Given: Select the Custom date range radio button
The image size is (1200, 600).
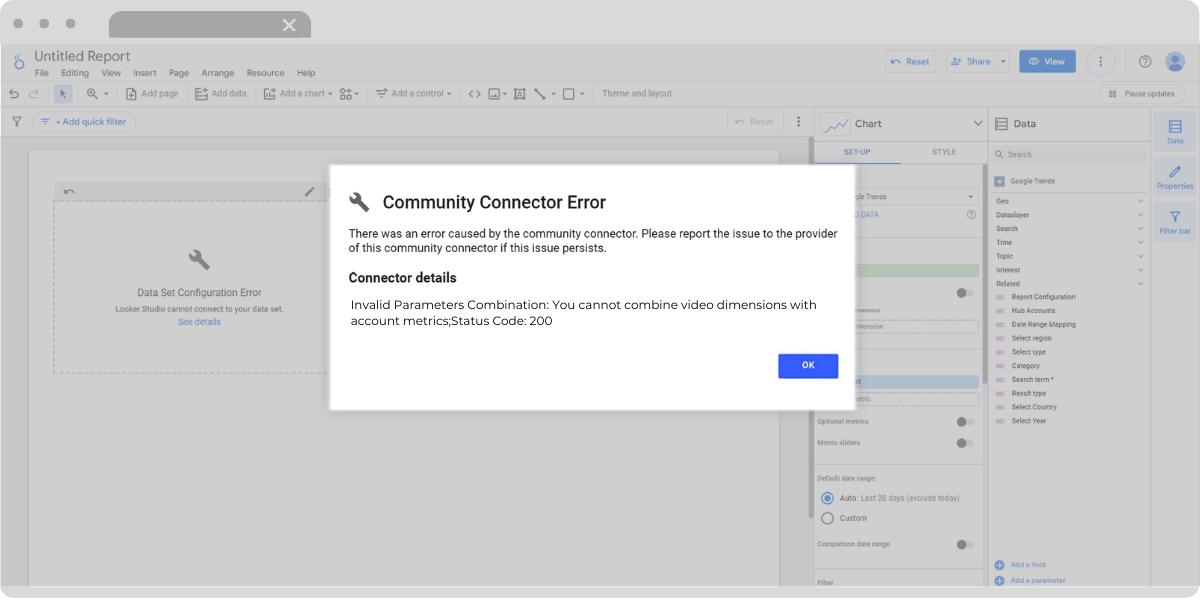Looking at the screenshot, I should 827,518.
